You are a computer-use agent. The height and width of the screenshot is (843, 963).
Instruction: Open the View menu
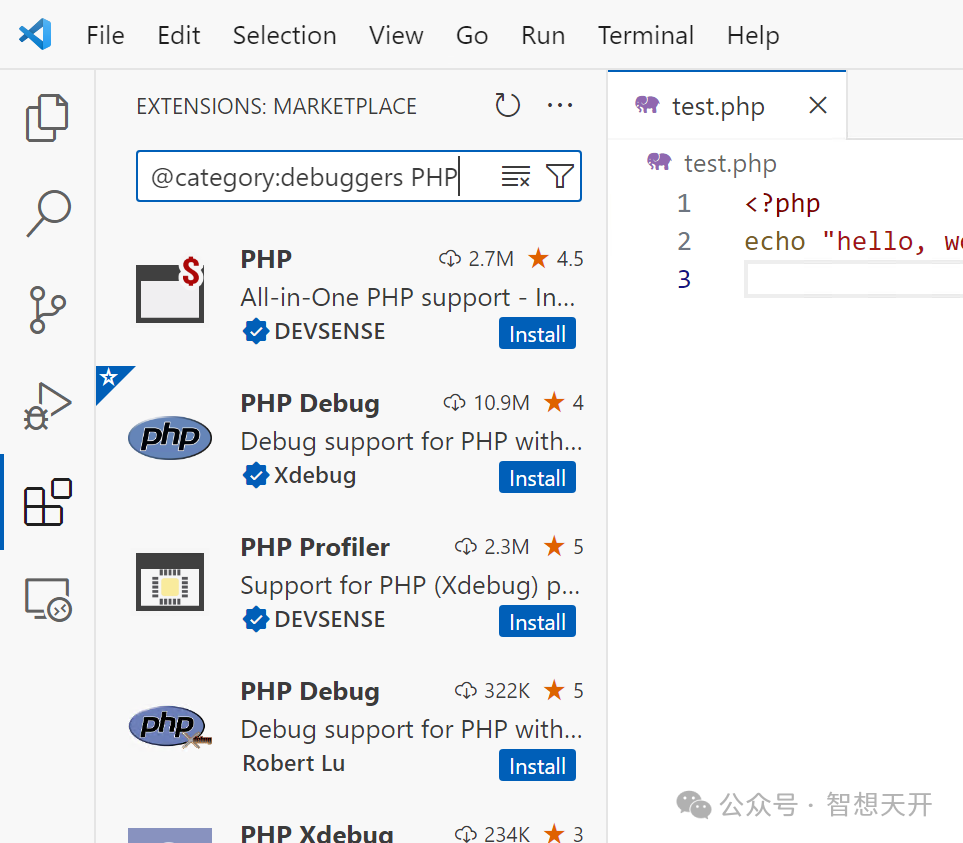point(396,36)
